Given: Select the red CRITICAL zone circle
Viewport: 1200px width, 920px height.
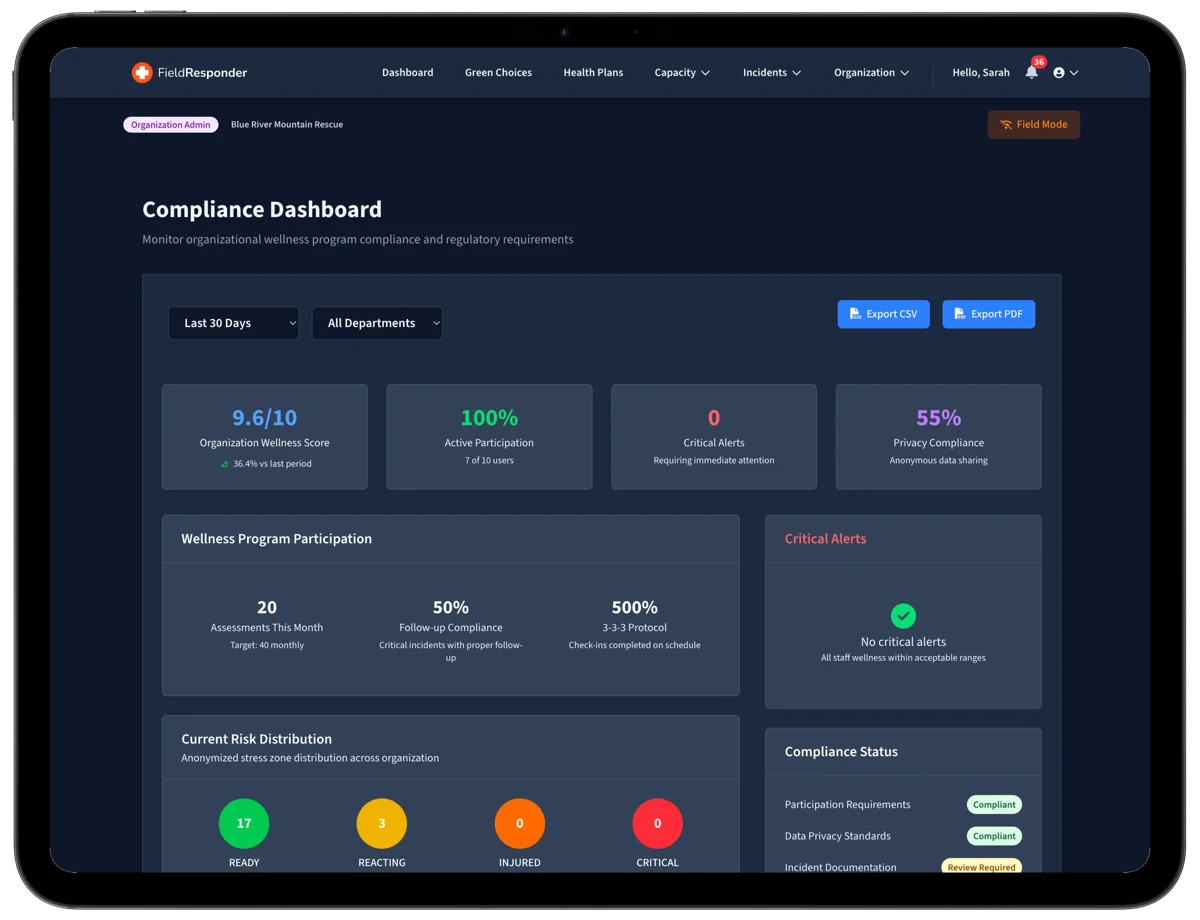Looking at the screenshot, I should click(657, 822).
